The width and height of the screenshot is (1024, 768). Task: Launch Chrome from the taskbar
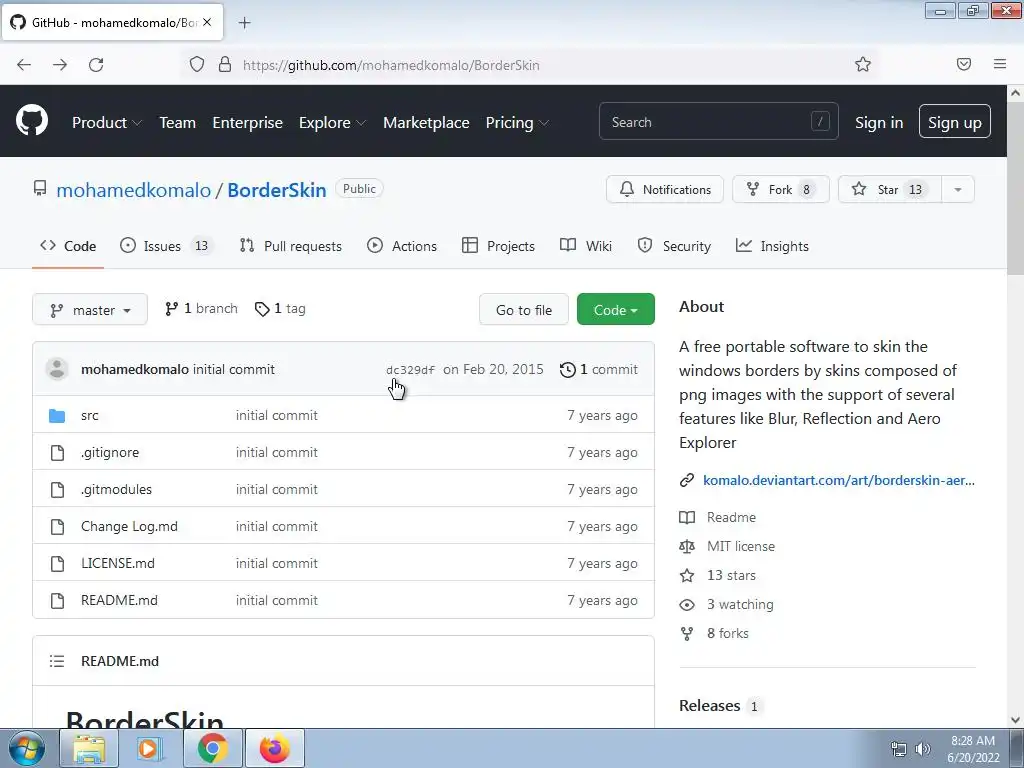212,748
